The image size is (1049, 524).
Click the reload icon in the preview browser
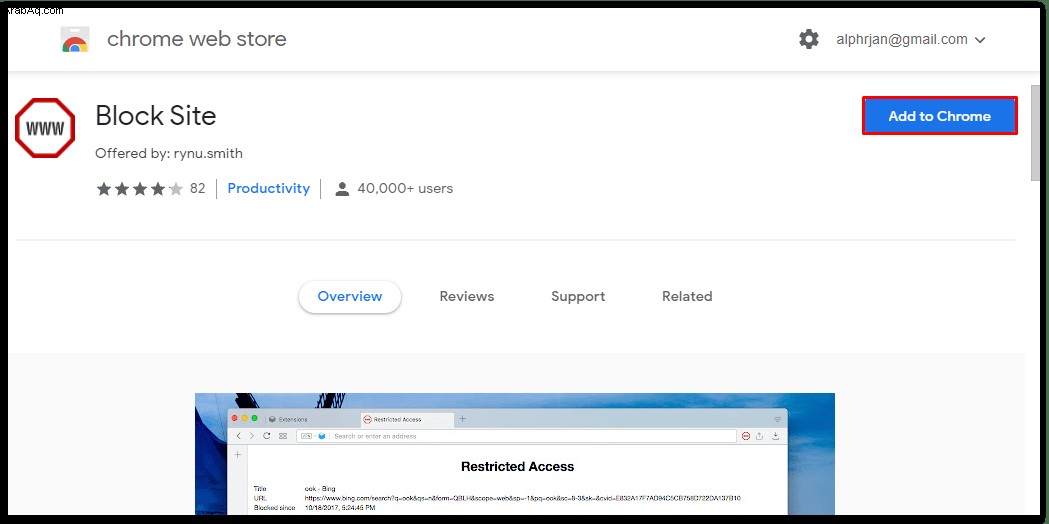pyautogui.click(x=266, y=436)
